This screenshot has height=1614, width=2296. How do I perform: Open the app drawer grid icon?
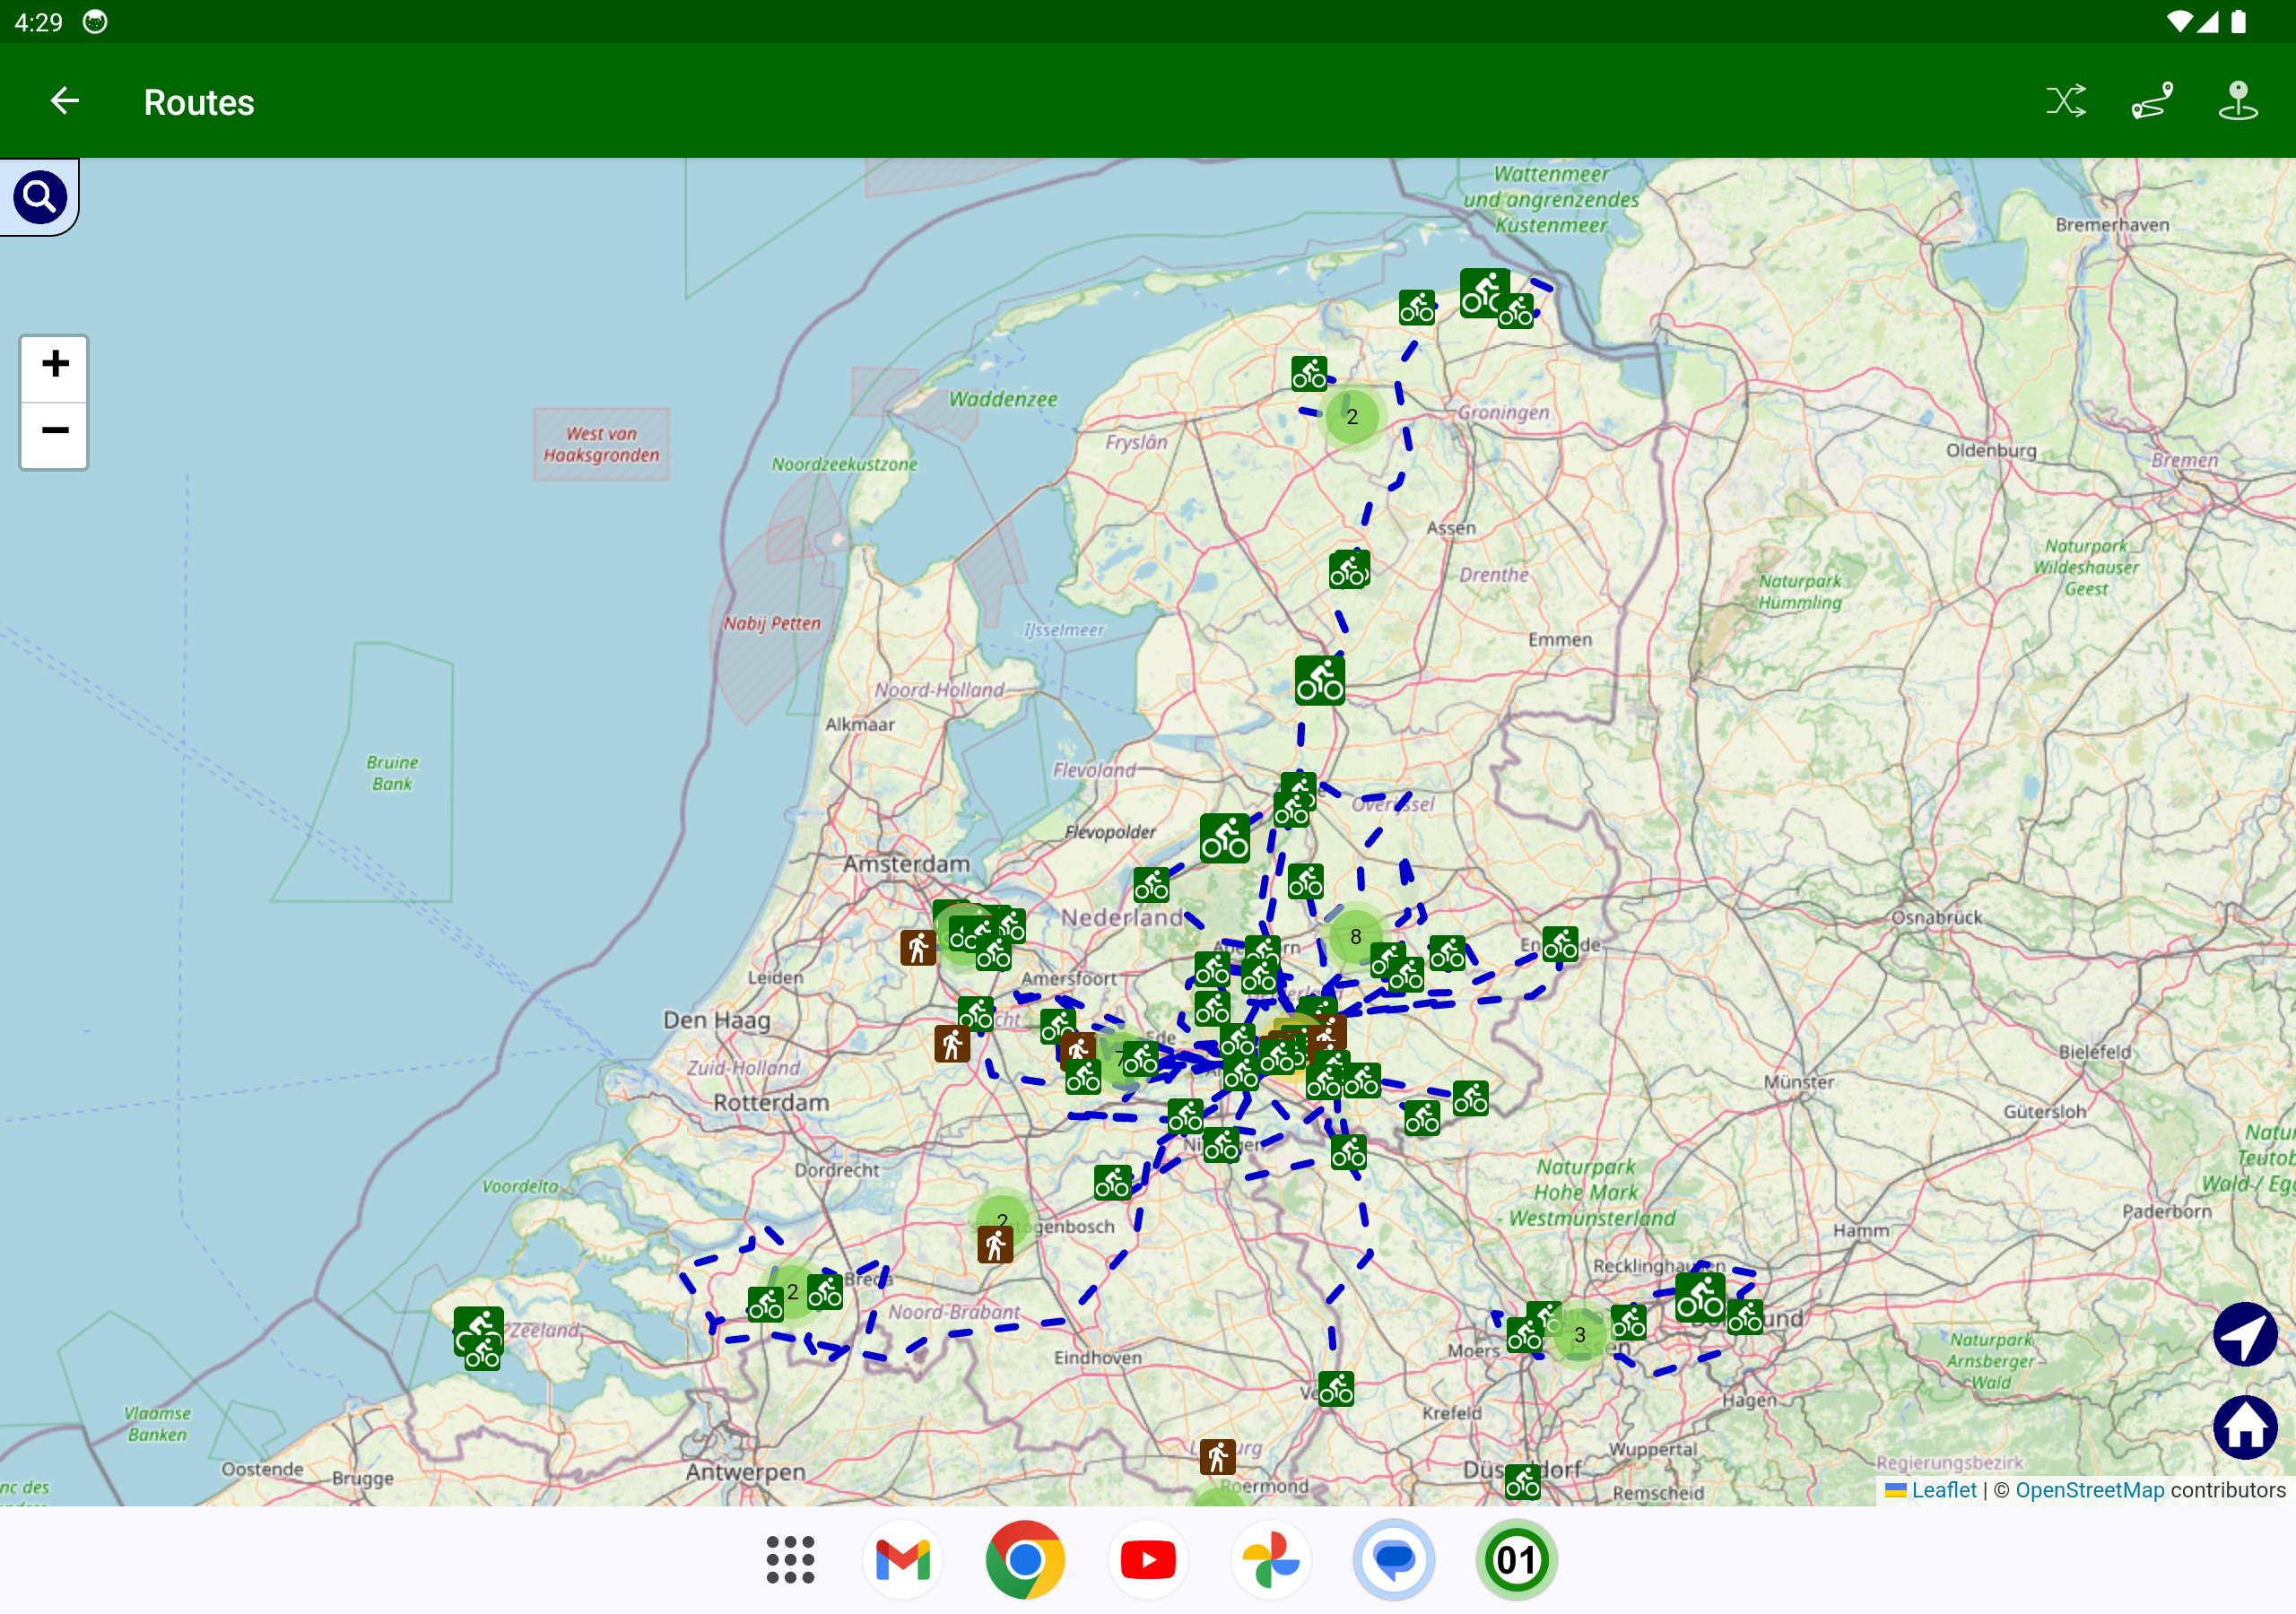[x=790, y=1560]
